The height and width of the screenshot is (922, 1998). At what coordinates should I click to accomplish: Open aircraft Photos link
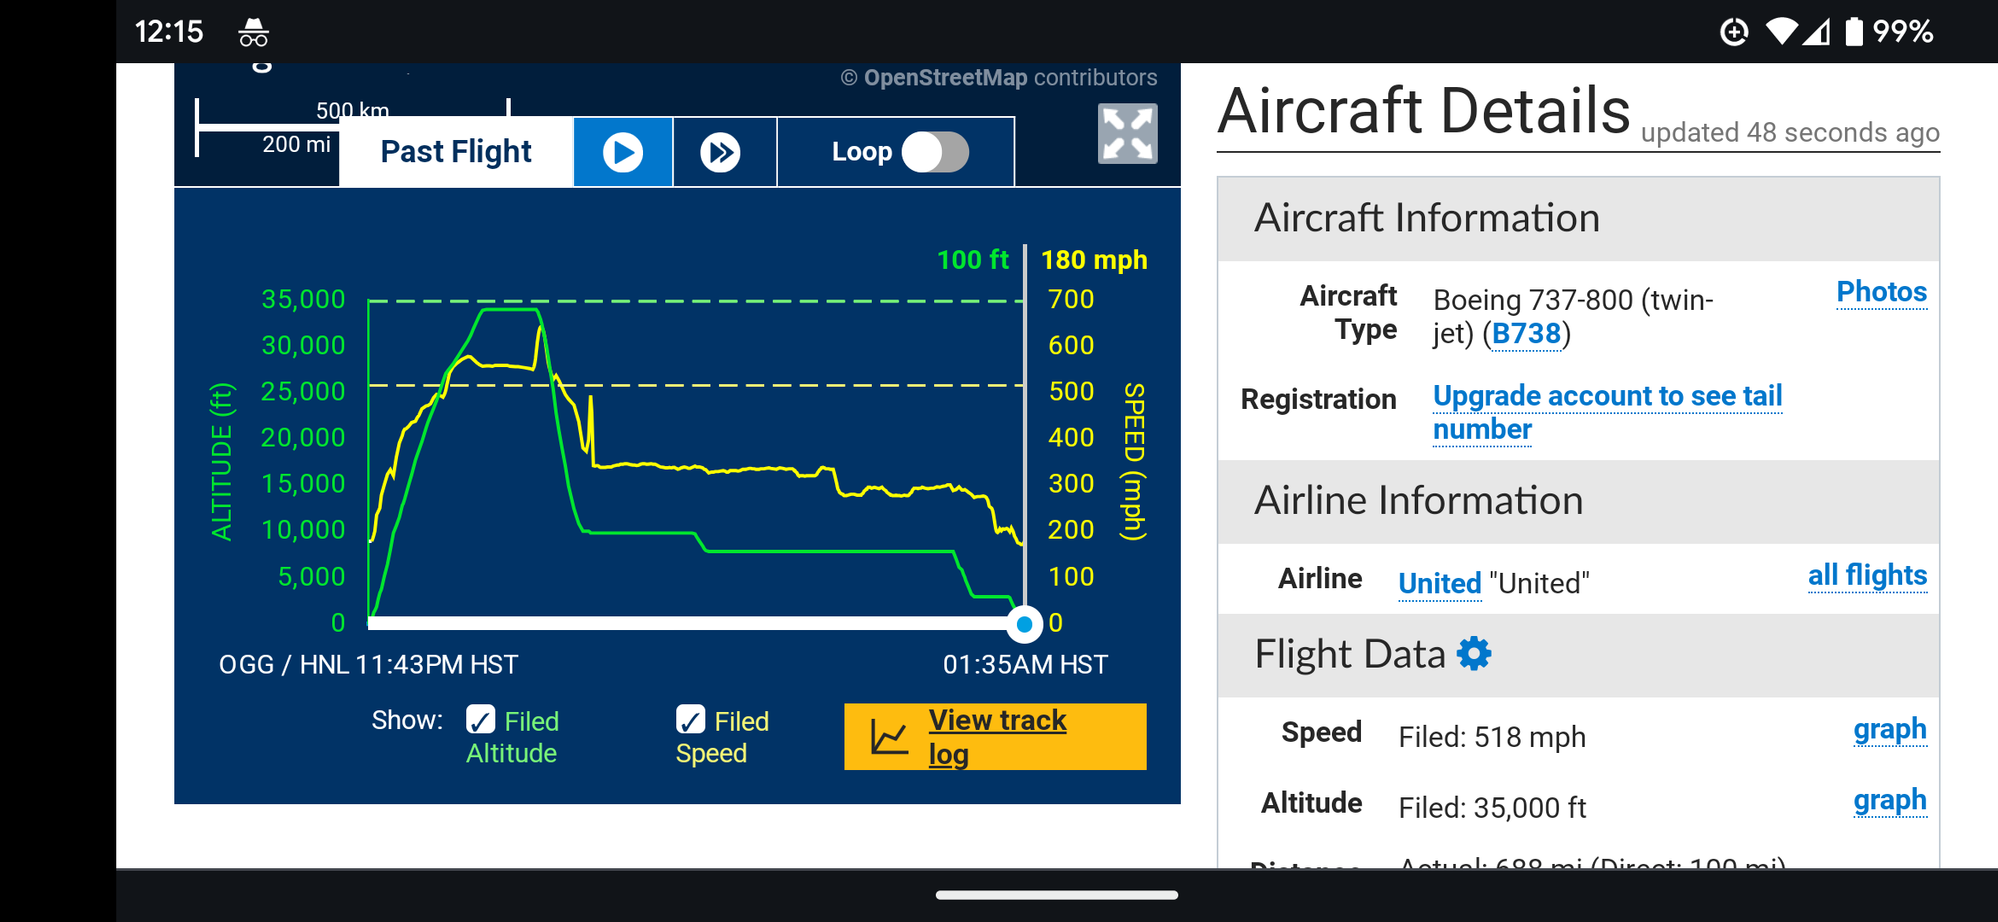click(1881, 292)
